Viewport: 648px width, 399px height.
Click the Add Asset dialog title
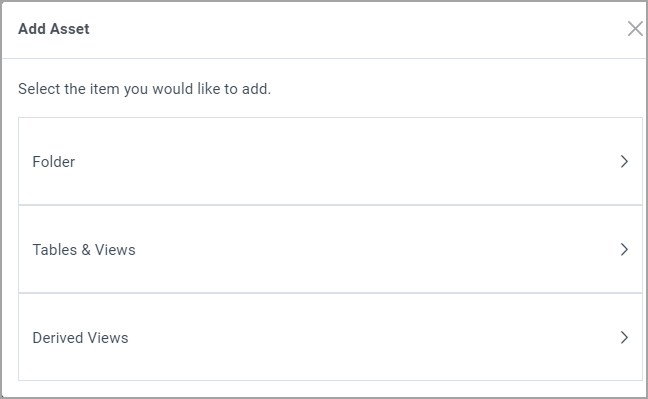click(x=54, y=29)
